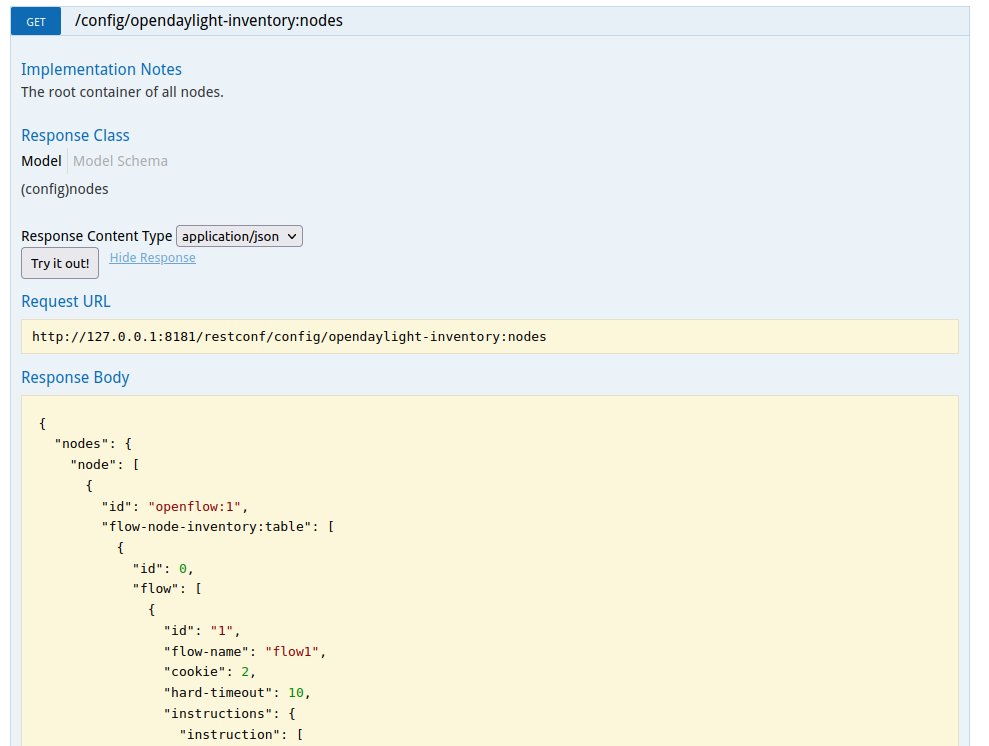
Task: Collapse the /config/opendaylight-inventory:nodes operation path
Action: pyautogui.click(x=209, y=20)
